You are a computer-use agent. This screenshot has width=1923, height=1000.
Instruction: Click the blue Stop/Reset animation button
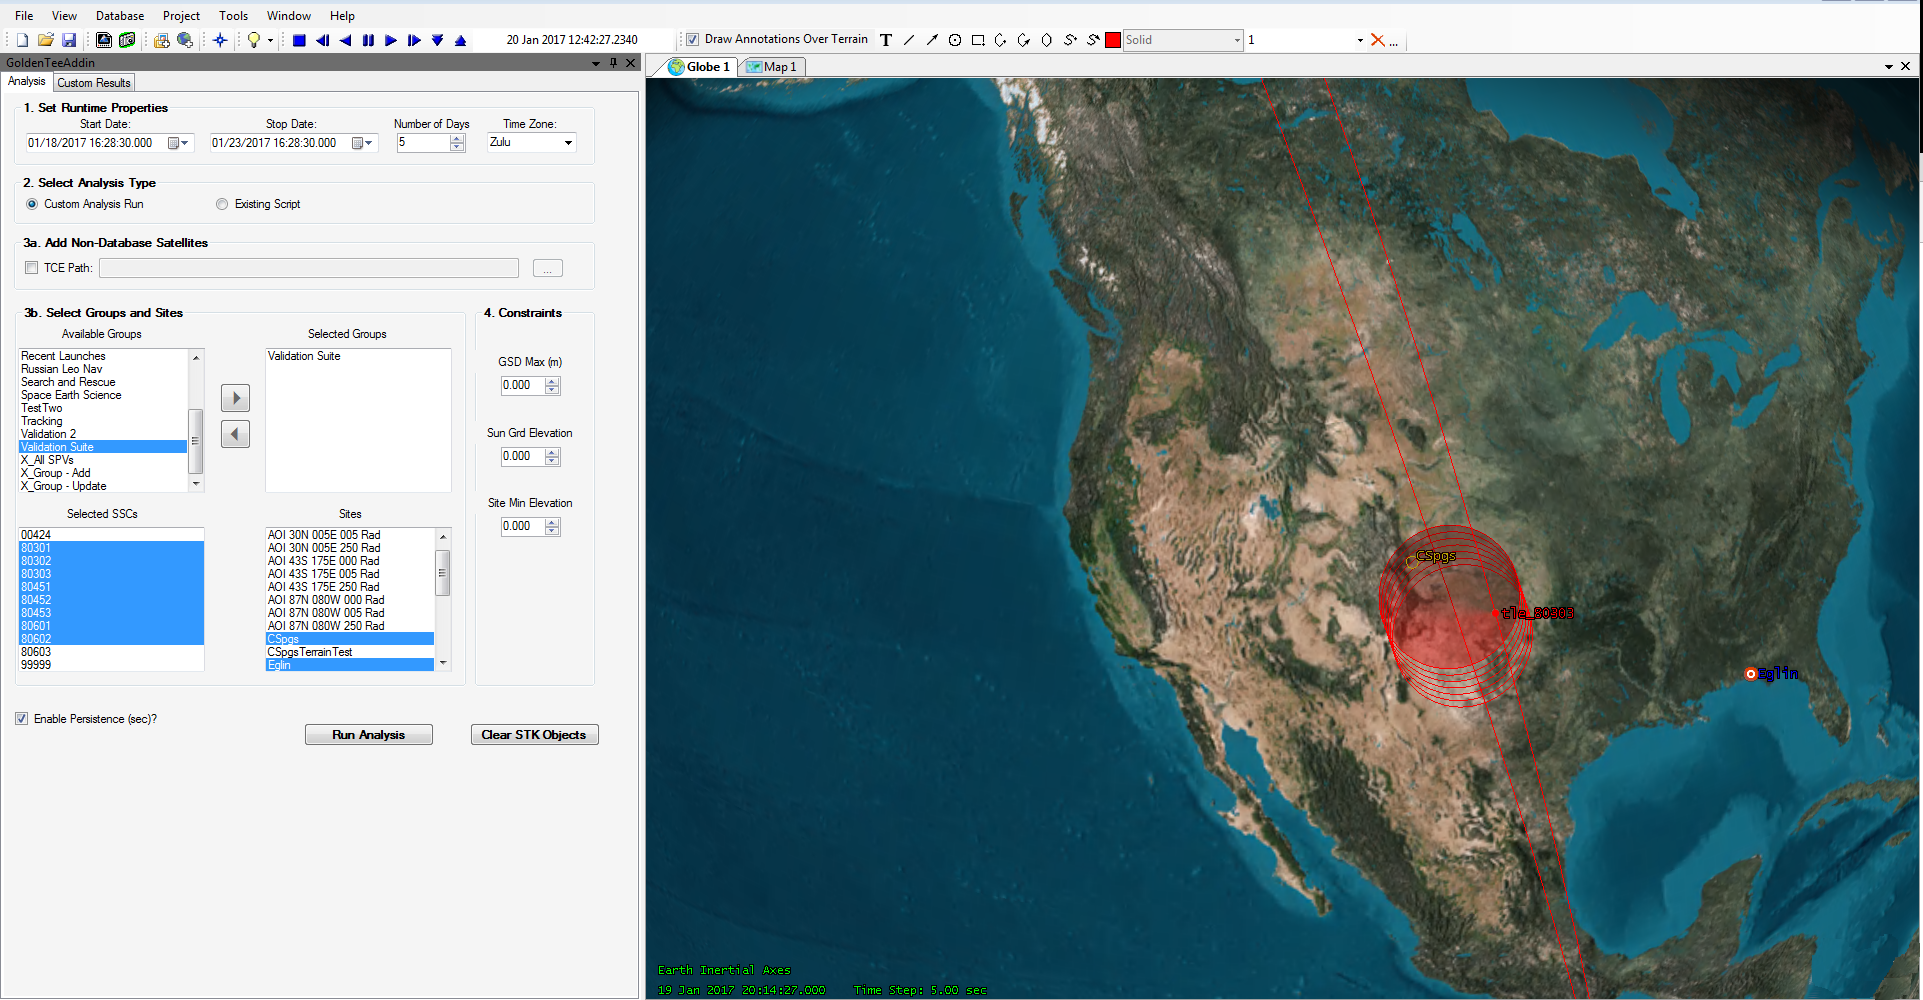pyautogui.click(x=299, y=40)
